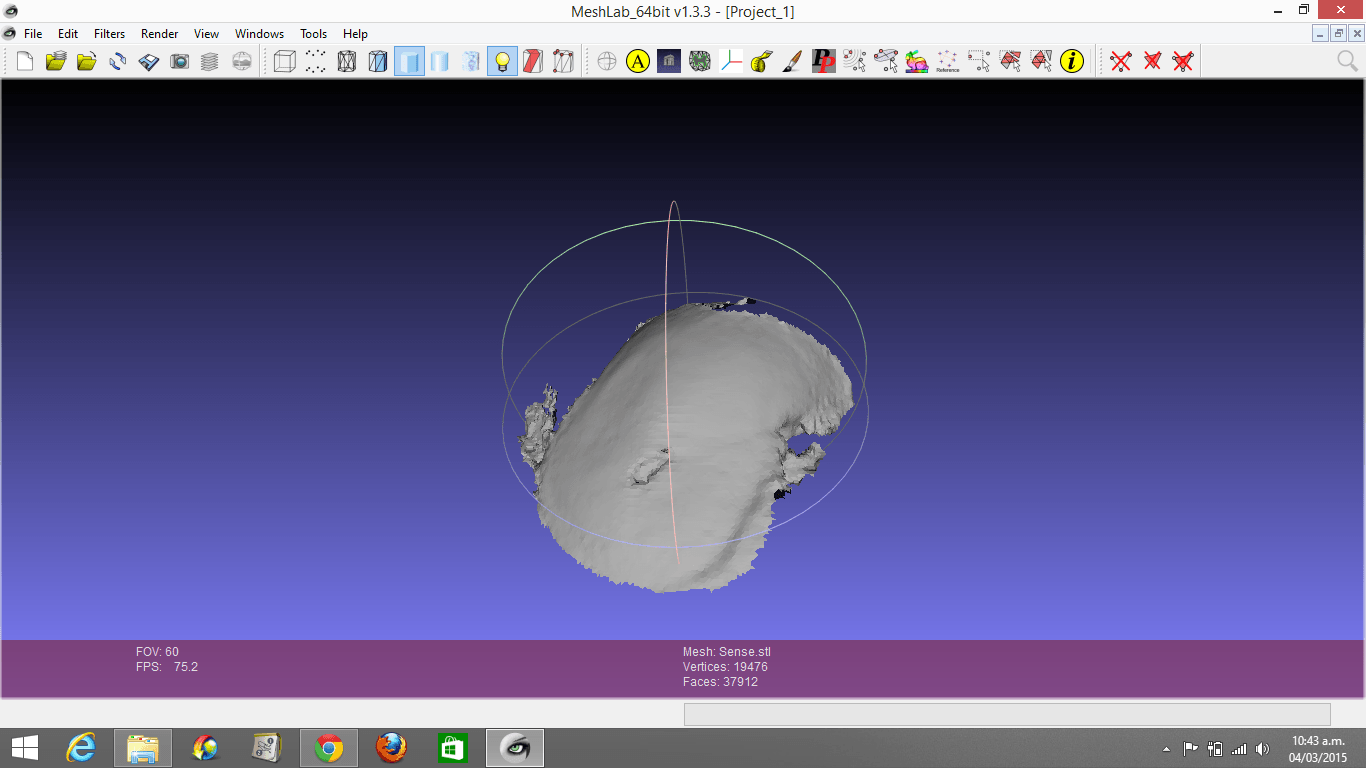Create a new empty project
Screen dimensions: 1366x768
[x=25, y=62]
